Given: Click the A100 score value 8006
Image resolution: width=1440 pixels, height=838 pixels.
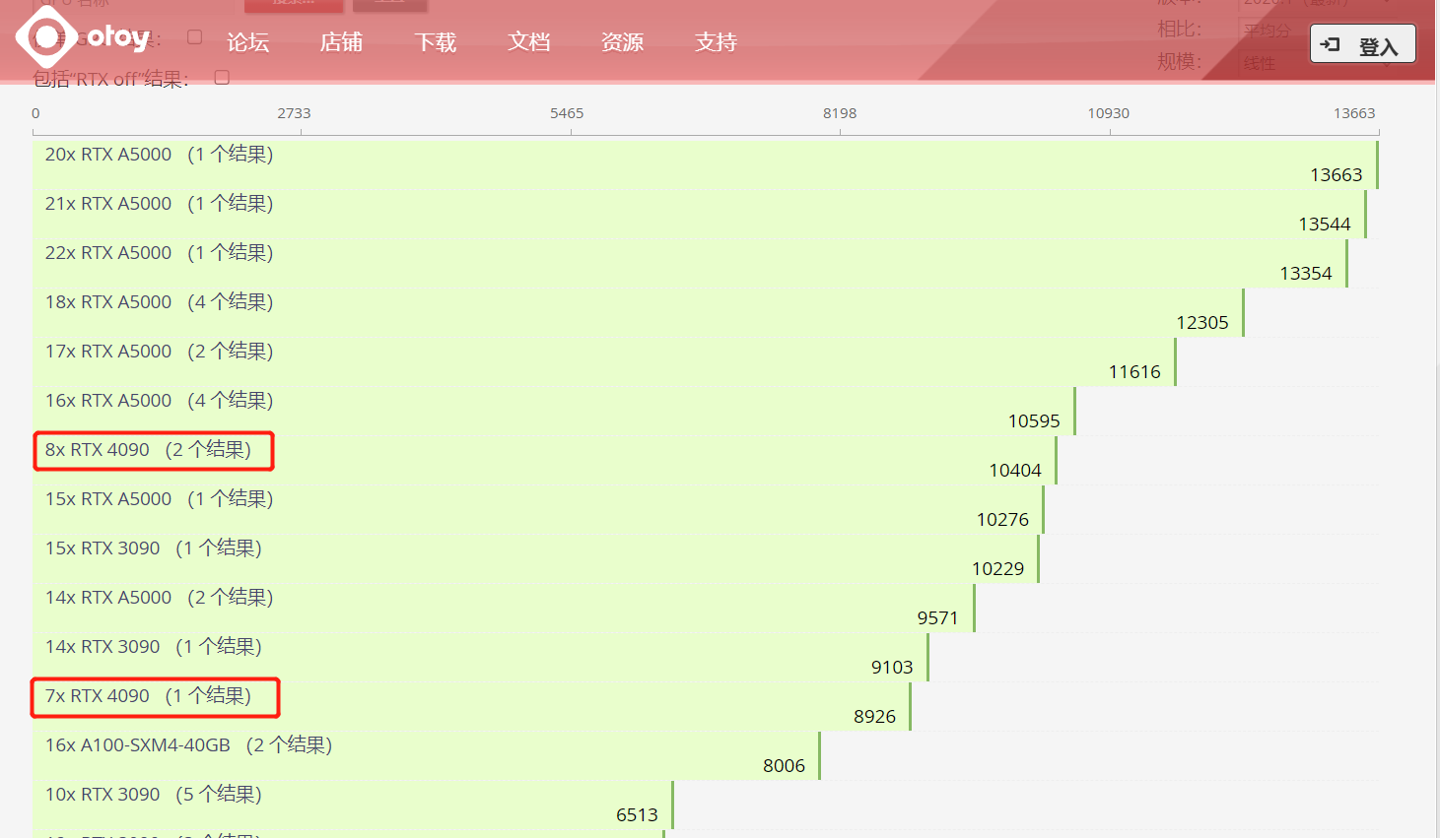Looking at the screenshot, I should pyautogui.click(x=784, y=765).
